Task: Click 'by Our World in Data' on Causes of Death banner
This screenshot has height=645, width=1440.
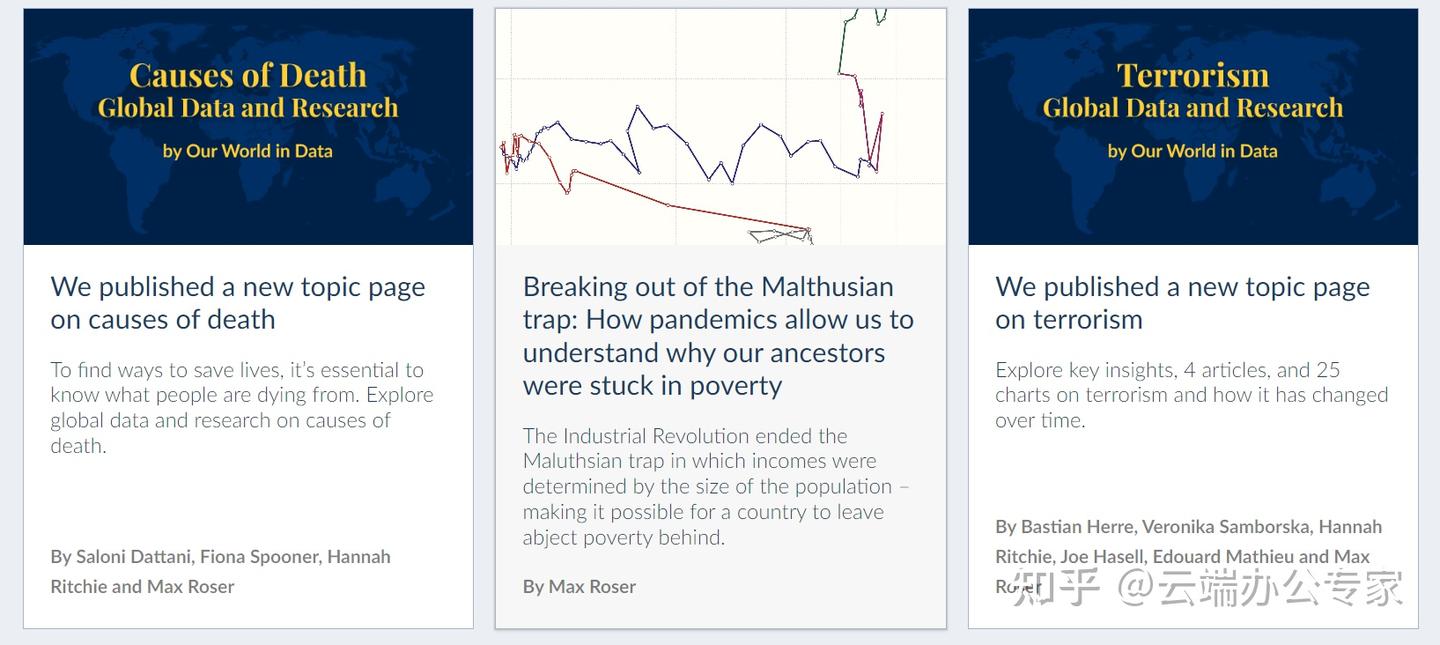Action: (x=248, y=151)
